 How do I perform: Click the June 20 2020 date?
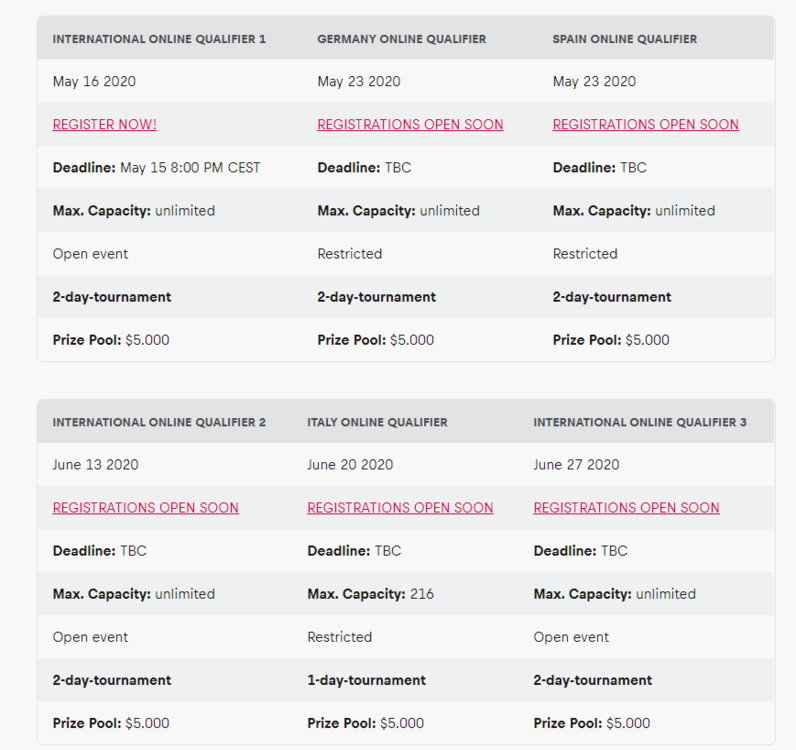[350, 465]
